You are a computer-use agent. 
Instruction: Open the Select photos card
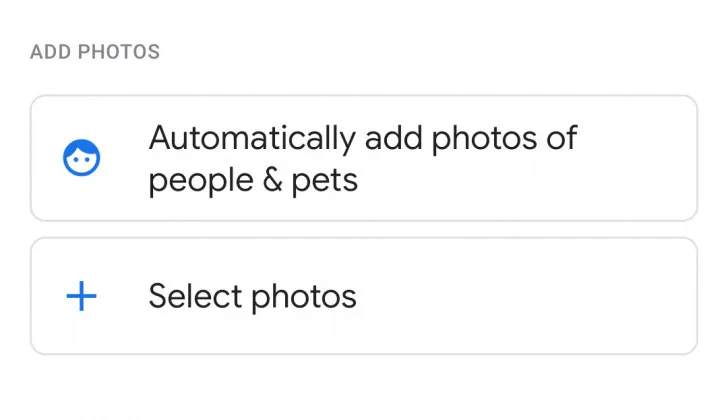(363, 296)
